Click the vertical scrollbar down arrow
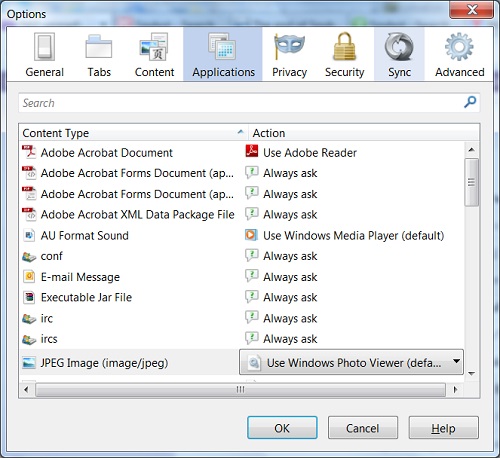 pyautogui.click(x=471, y=374)
